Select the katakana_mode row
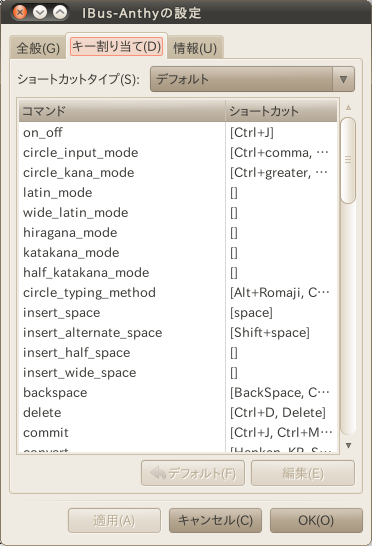Viewport: 372px width, 546px height. pyautogui.click(x=178, y=252)
